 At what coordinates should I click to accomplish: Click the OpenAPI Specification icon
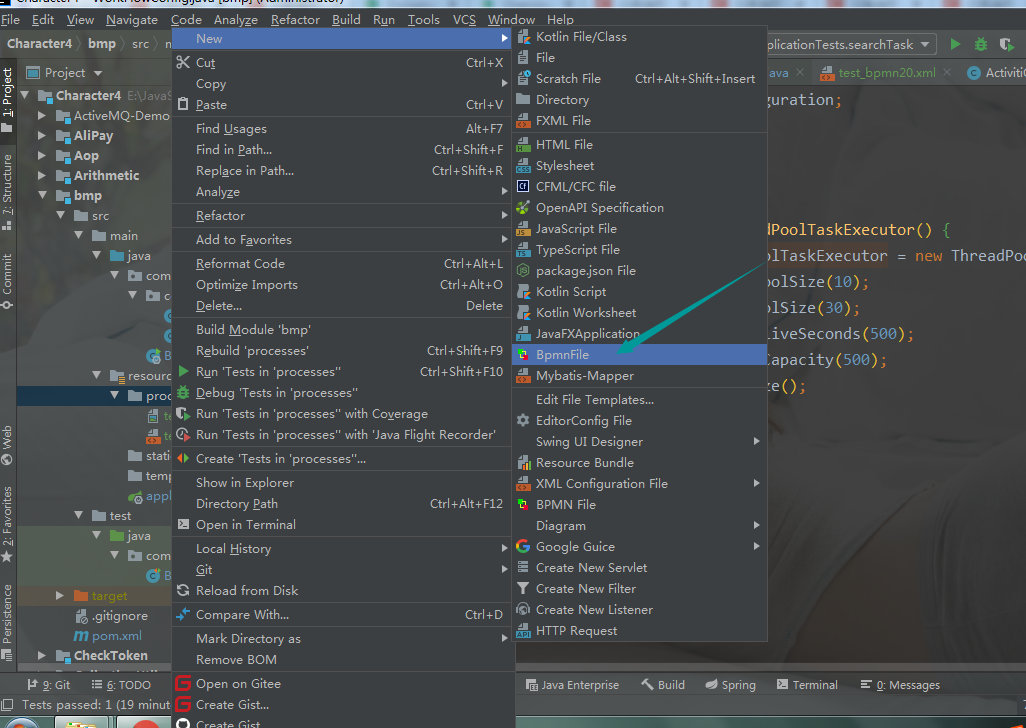[x=523, y=207]
